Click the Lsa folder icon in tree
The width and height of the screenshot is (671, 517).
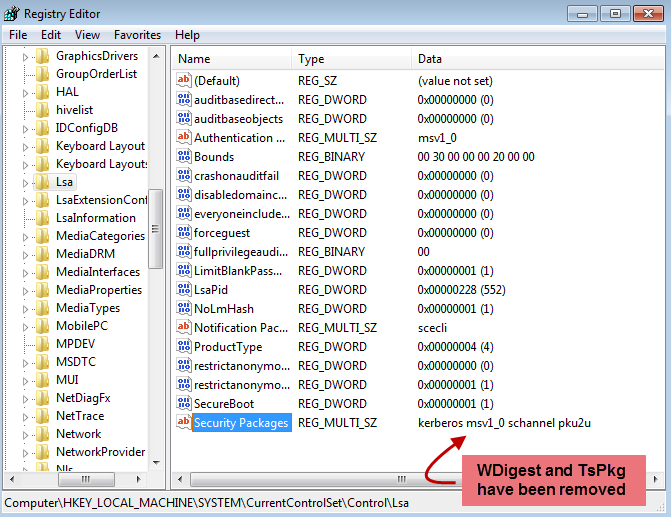(x=42, y=182)
